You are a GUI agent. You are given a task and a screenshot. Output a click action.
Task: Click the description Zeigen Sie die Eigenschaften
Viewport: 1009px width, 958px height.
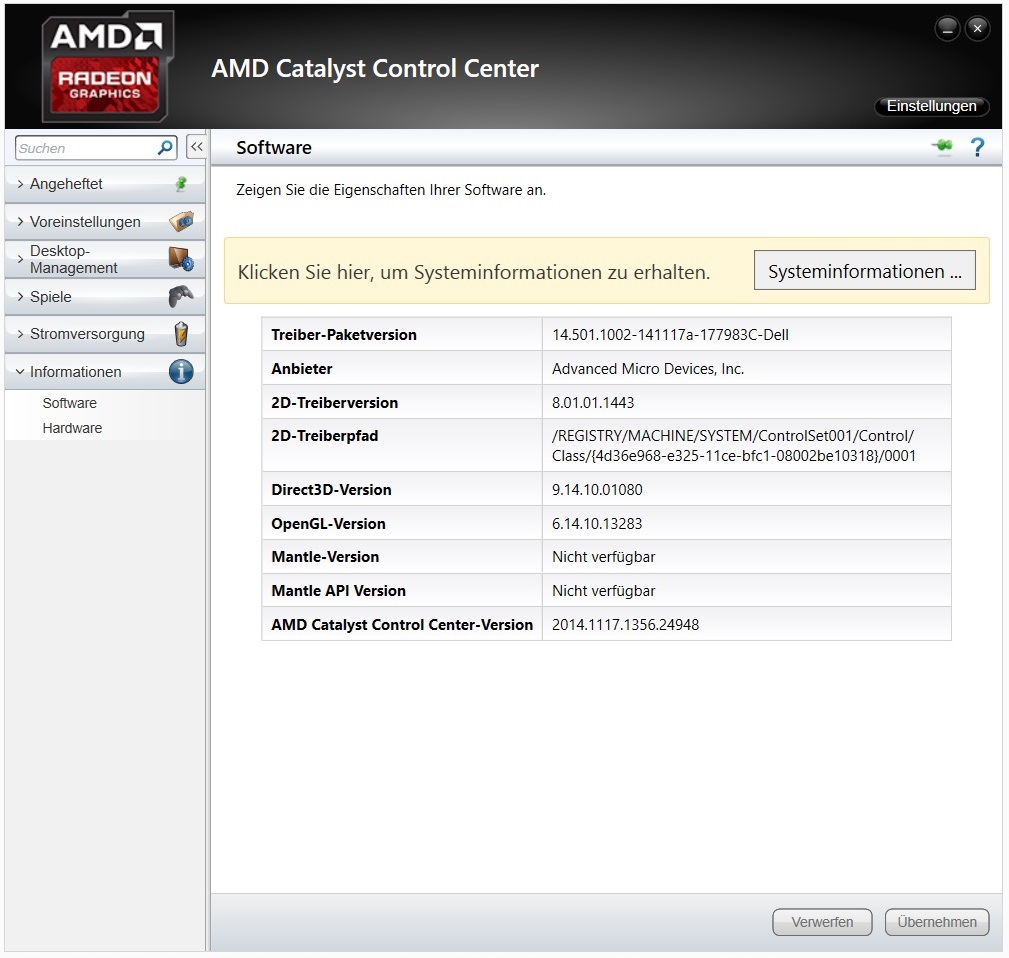(391, 190)
